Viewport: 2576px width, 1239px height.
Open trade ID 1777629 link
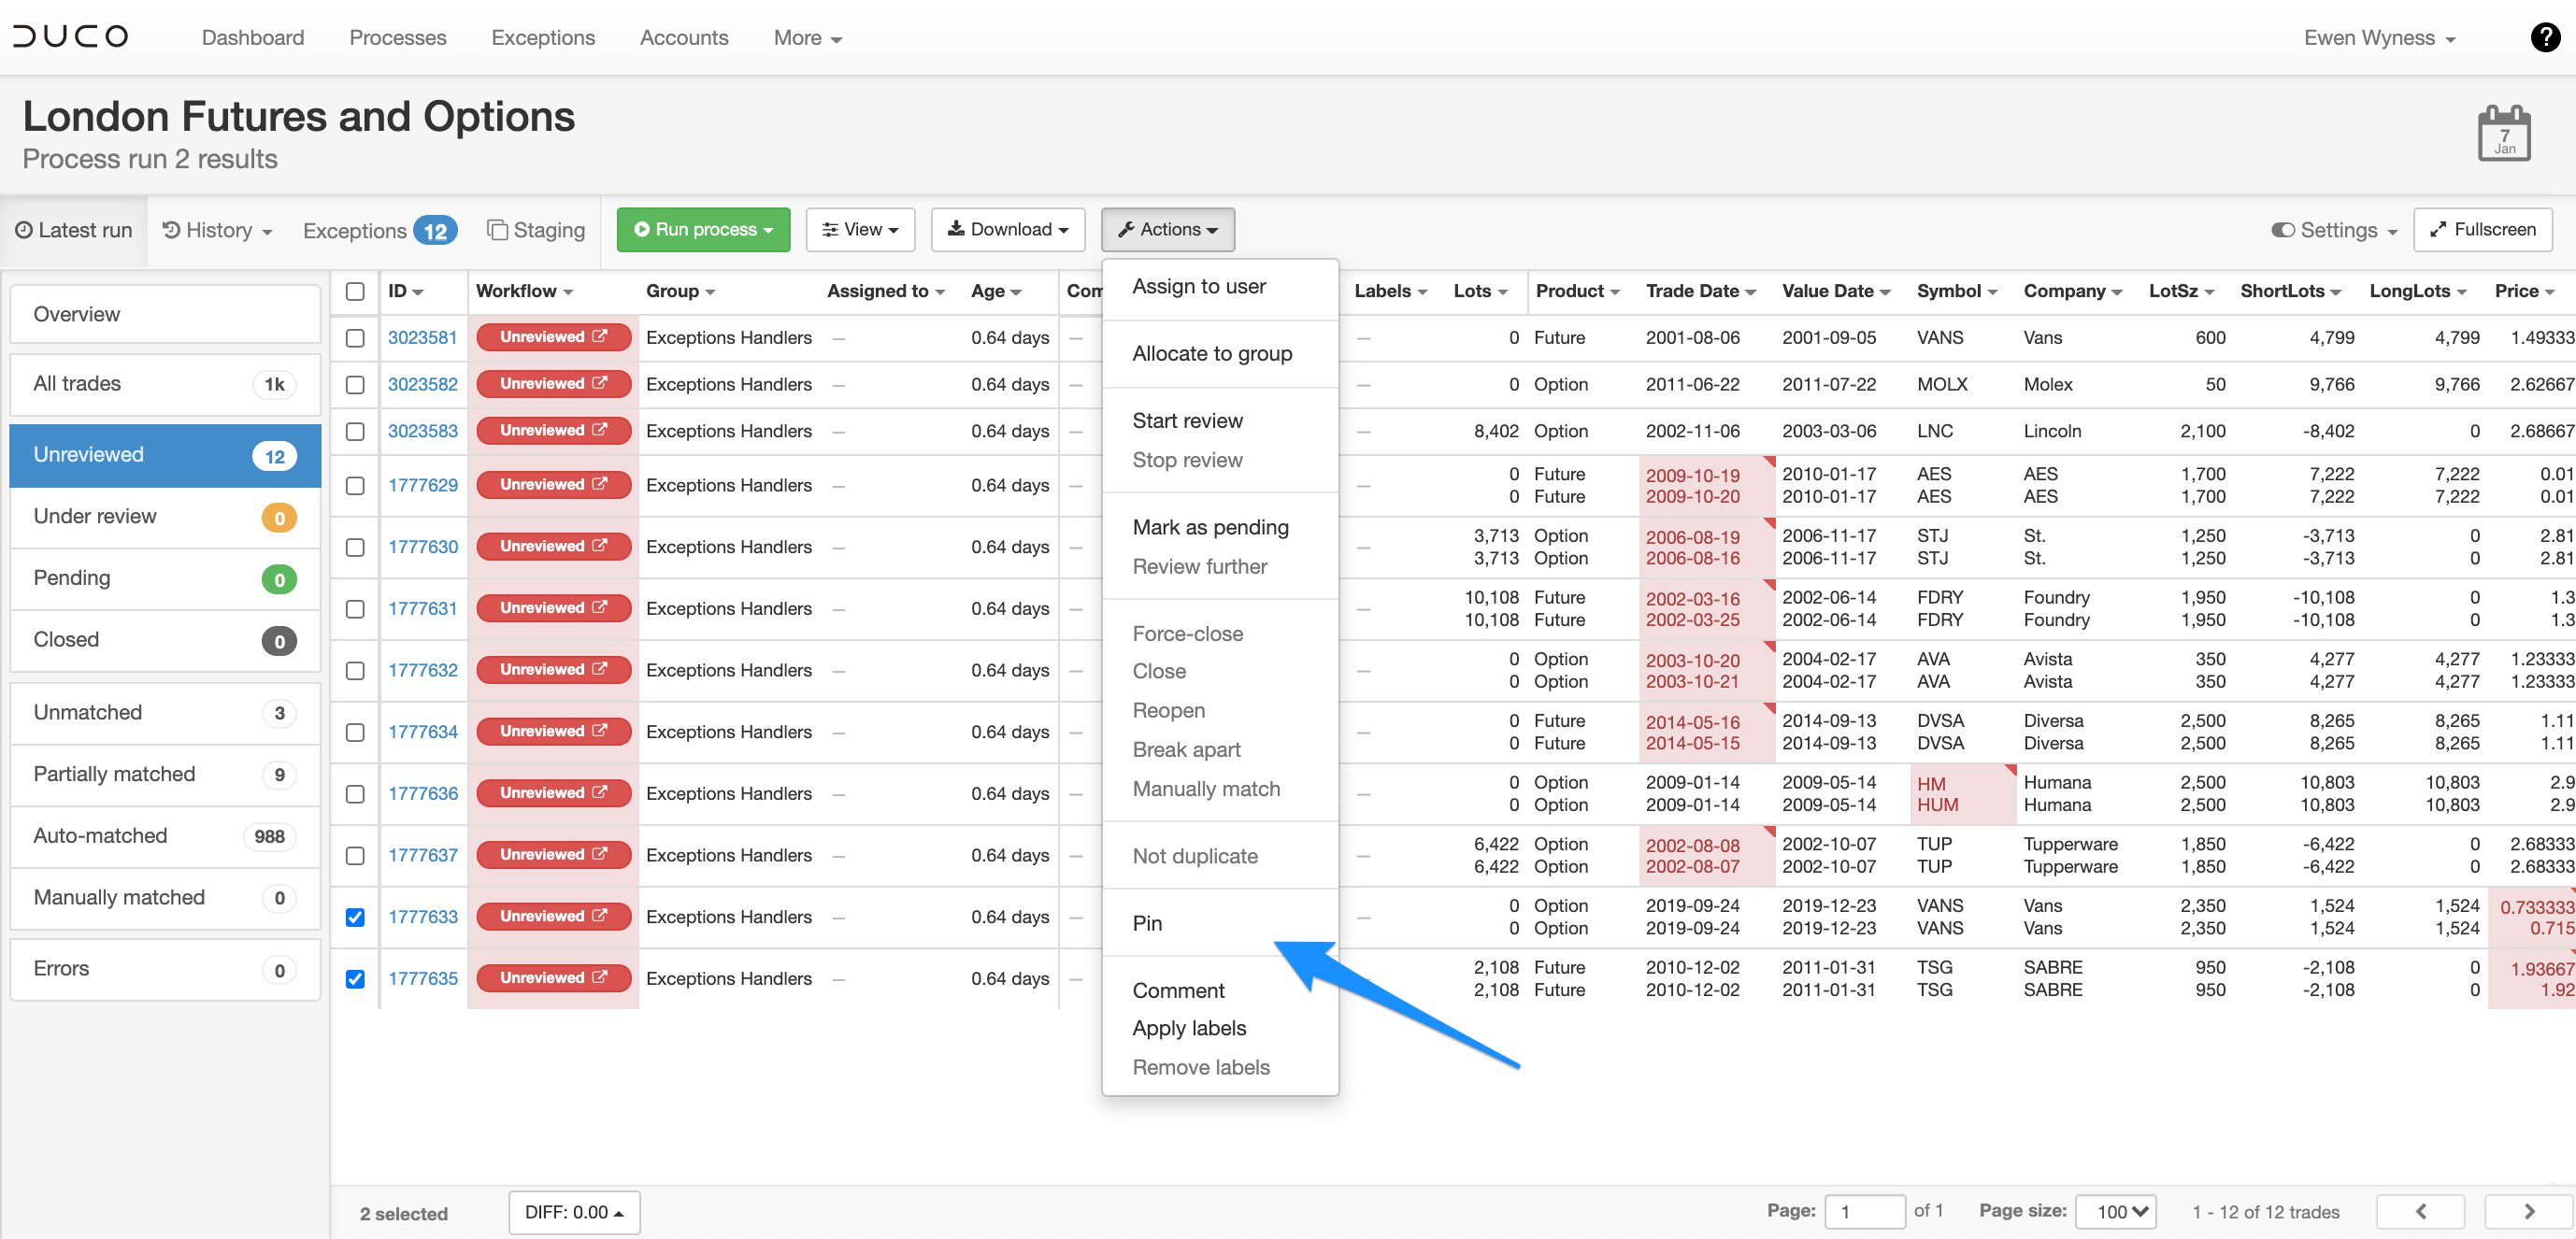(x=423, y=485)
